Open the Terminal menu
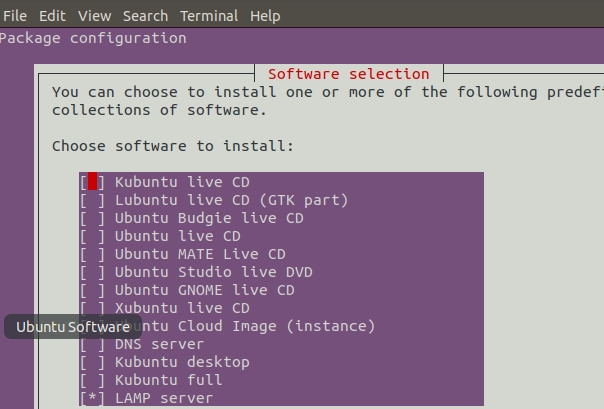604x409 pixels. click(x=209, y=16)
